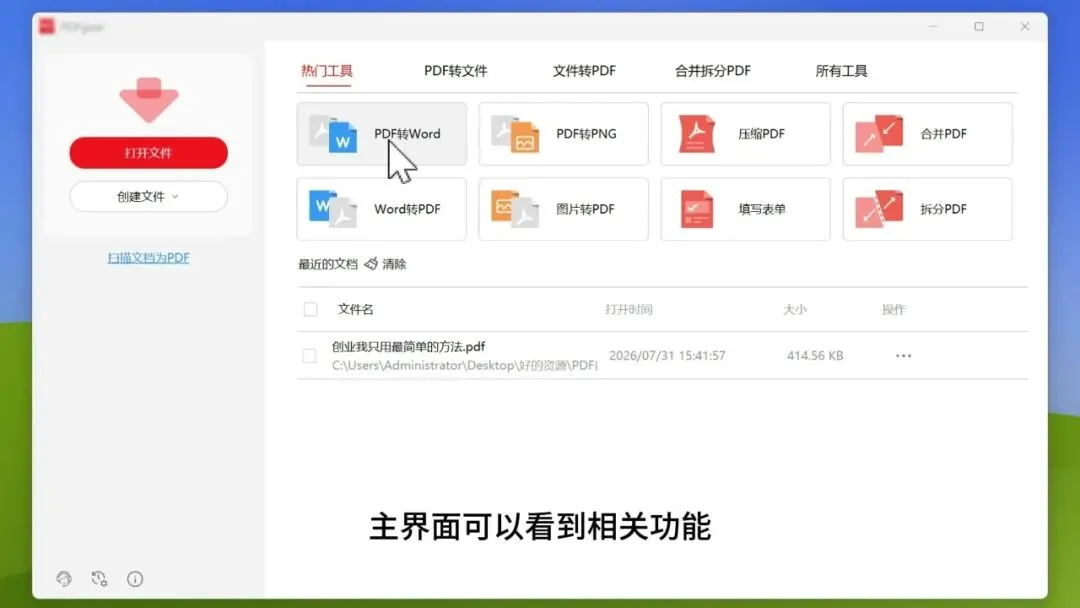Click the broom icon beside 清除

(x=371, y=264)
